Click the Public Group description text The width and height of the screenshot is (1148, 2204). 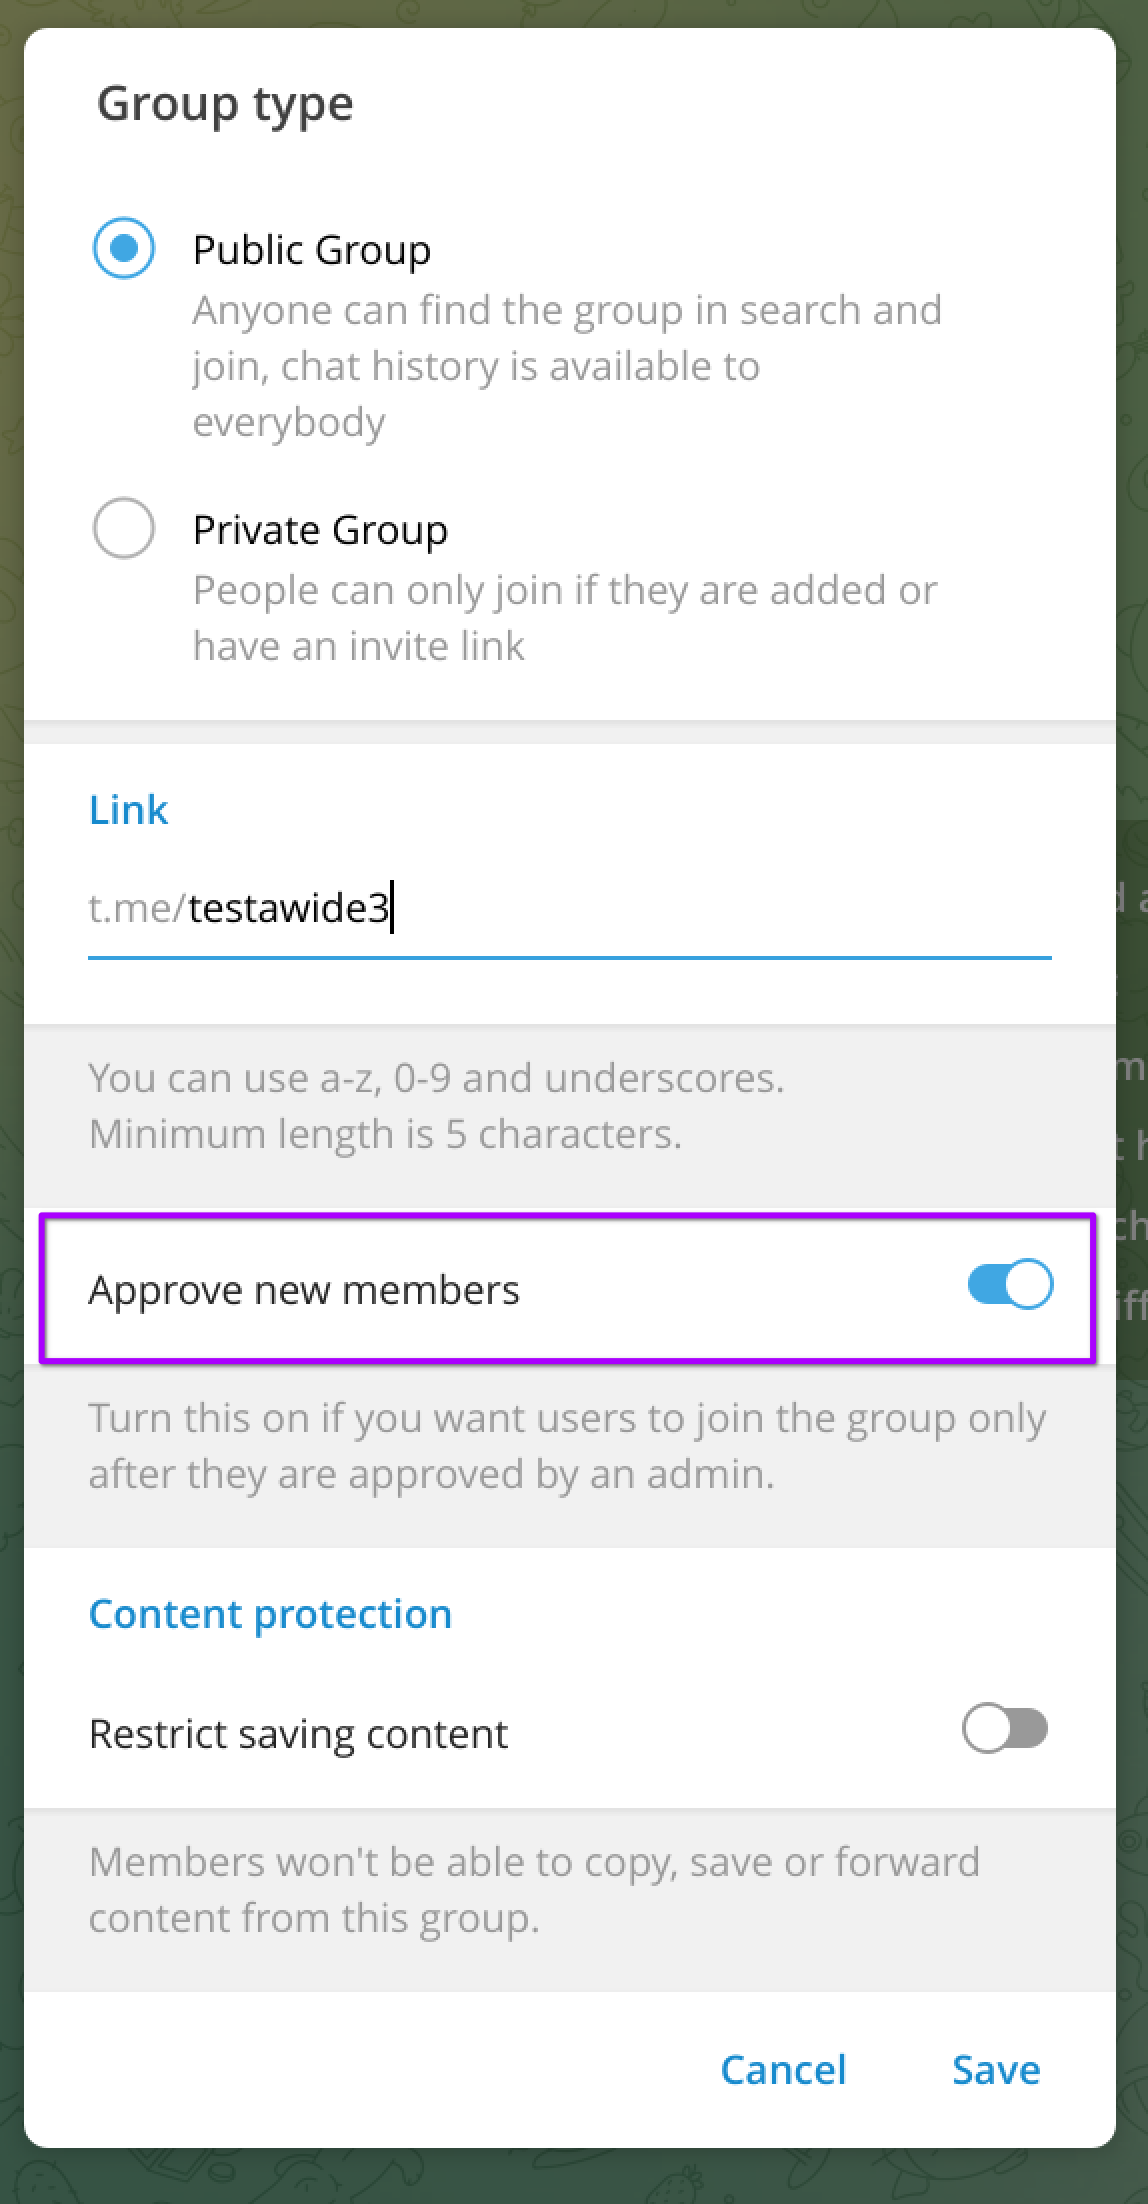pyautogui.click(x=566, y=366)
